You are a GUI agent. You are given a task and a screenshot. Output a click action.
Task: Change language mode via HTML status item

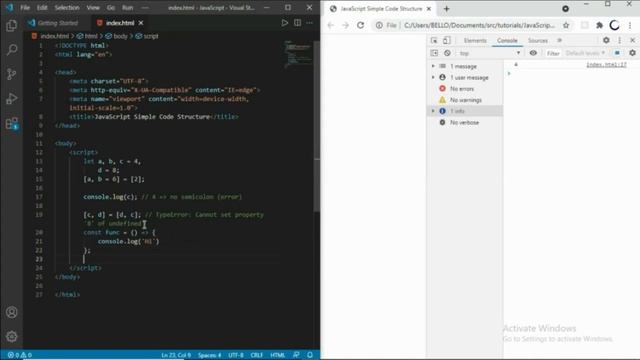[x=278, y=355]
